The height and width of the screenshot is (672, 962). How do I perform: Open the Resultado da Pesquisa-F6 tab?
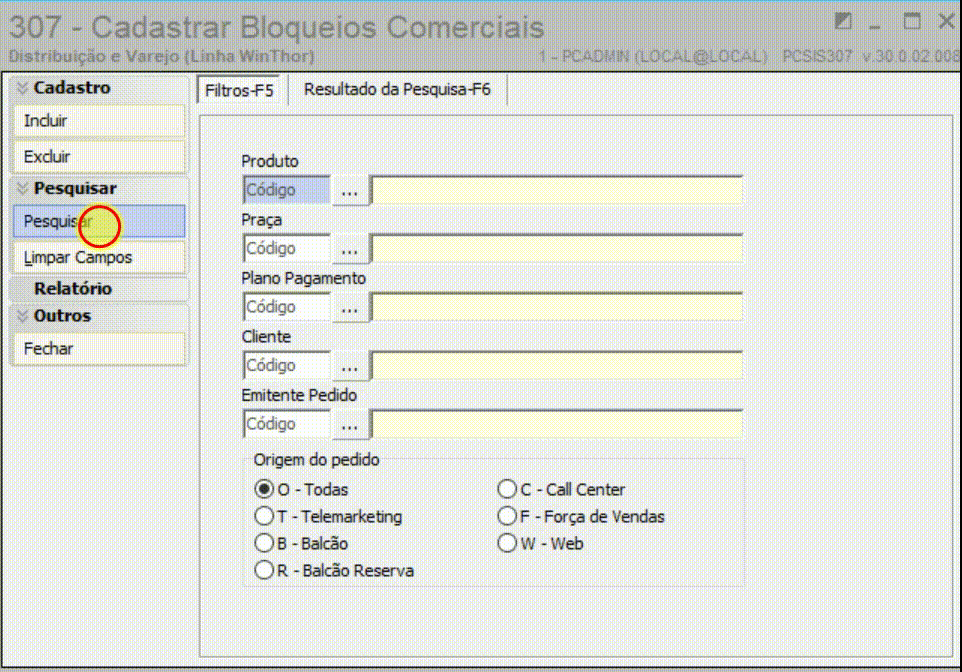click(x=397, y=90)
